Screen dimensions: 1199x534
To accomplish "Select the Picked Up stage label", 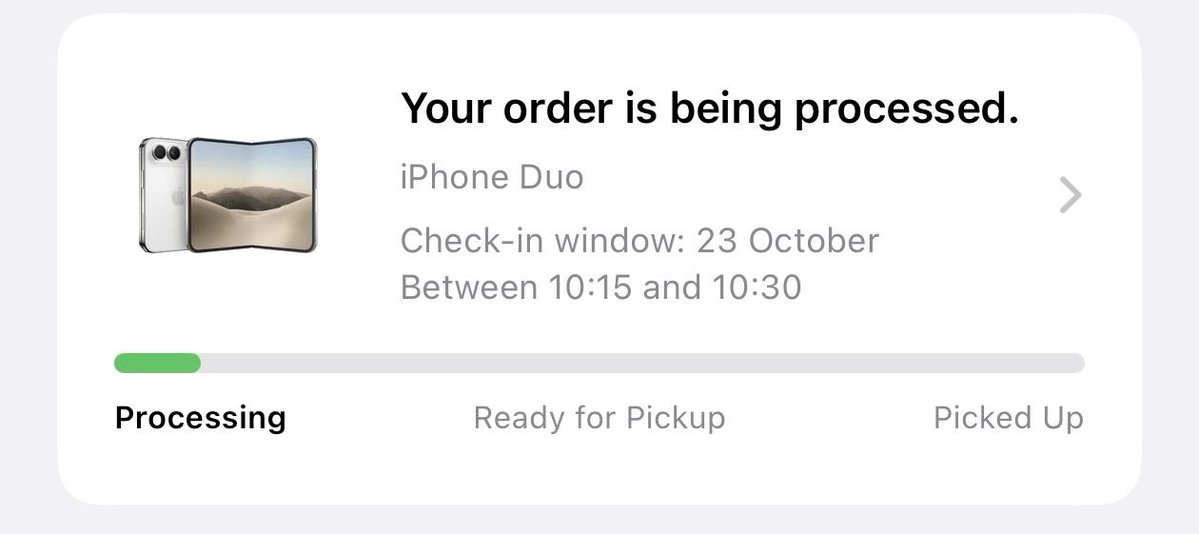I will tap(1009, 418).
